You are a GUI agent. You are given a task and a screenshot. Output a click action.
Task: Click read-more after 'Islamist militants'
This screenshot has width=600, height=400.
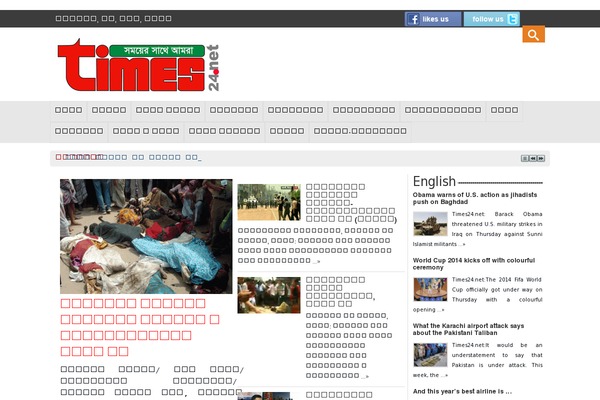point(462,244)
